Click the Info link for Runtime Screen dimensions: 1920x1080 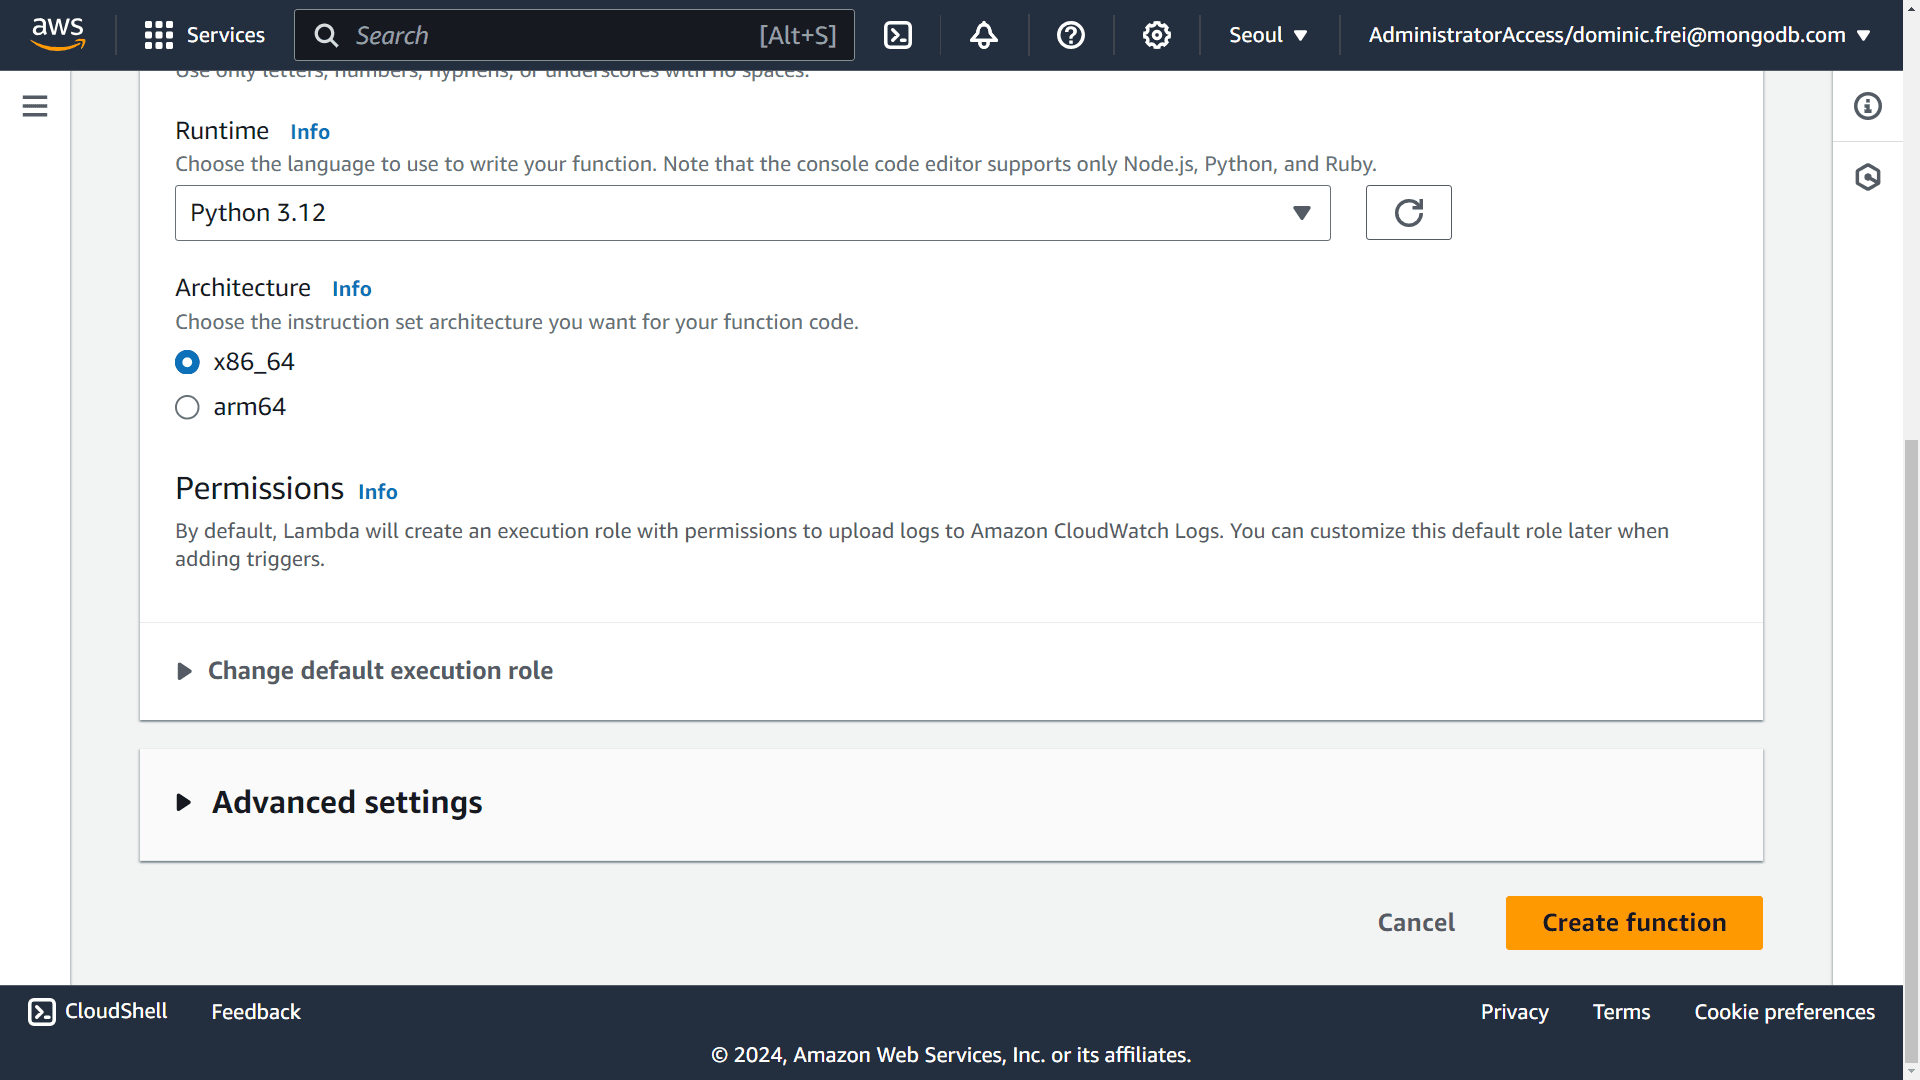click(x=309, y=131)
